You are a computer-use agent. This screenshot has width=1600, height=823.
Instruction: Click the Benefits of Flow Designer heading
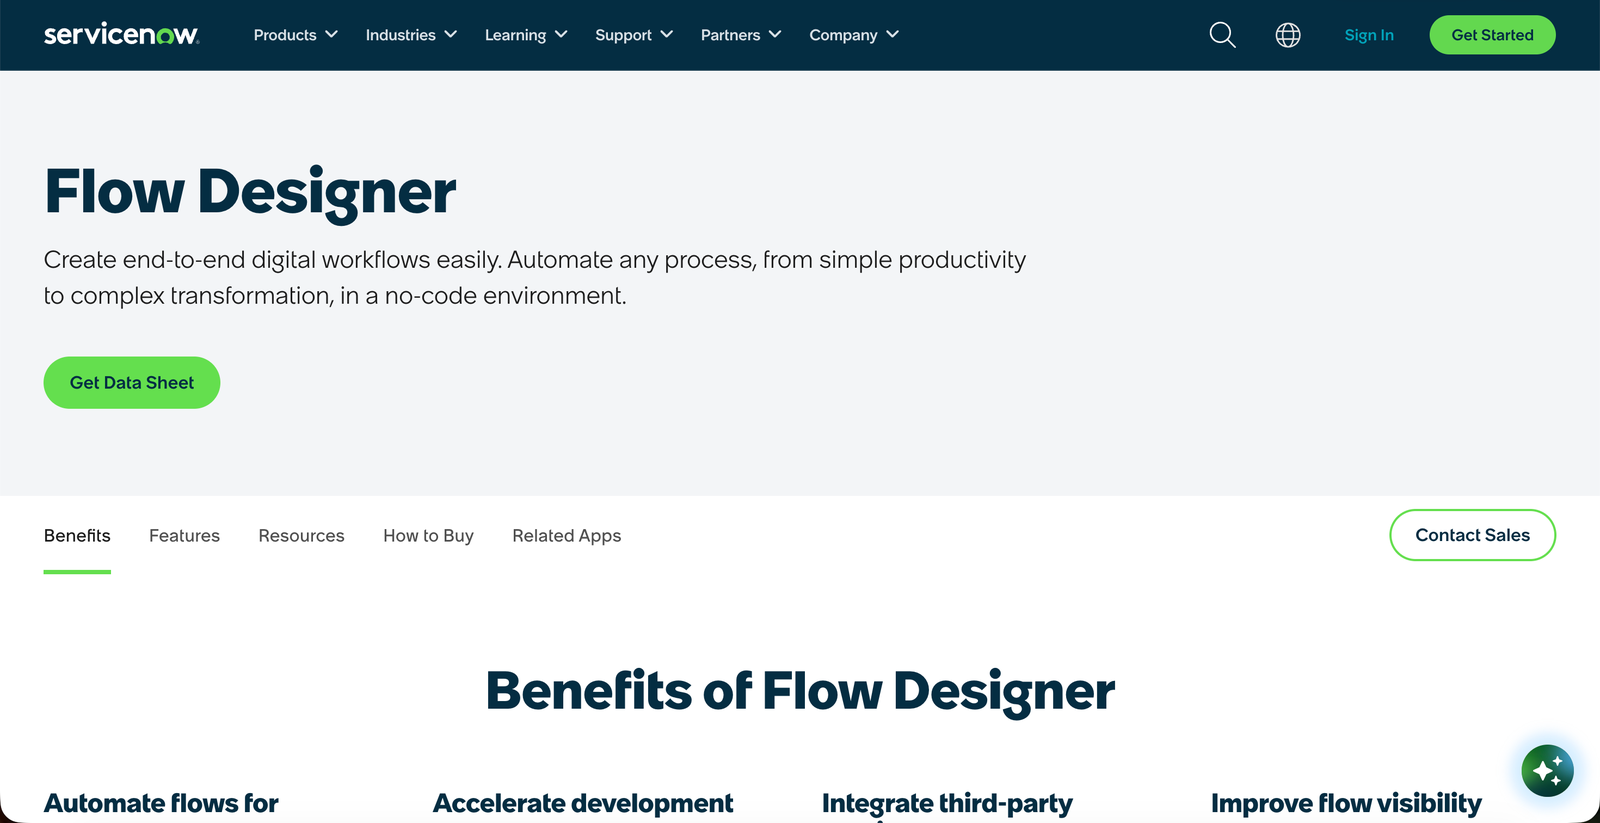tap(800, 691)
